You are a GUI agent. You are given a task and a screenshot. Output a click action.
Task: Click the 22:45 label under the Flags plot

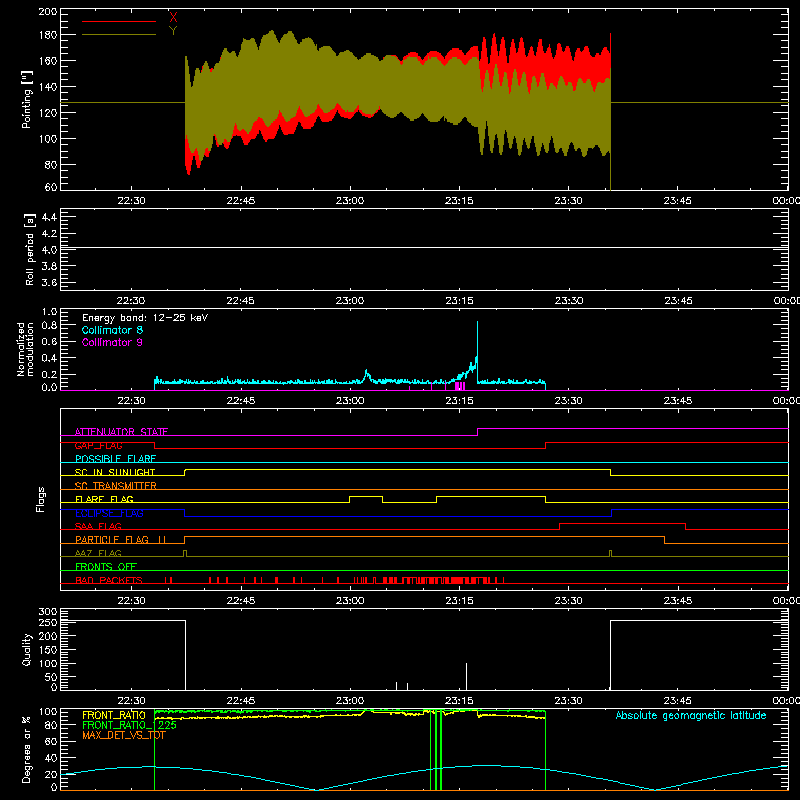[x=240, y=601]
